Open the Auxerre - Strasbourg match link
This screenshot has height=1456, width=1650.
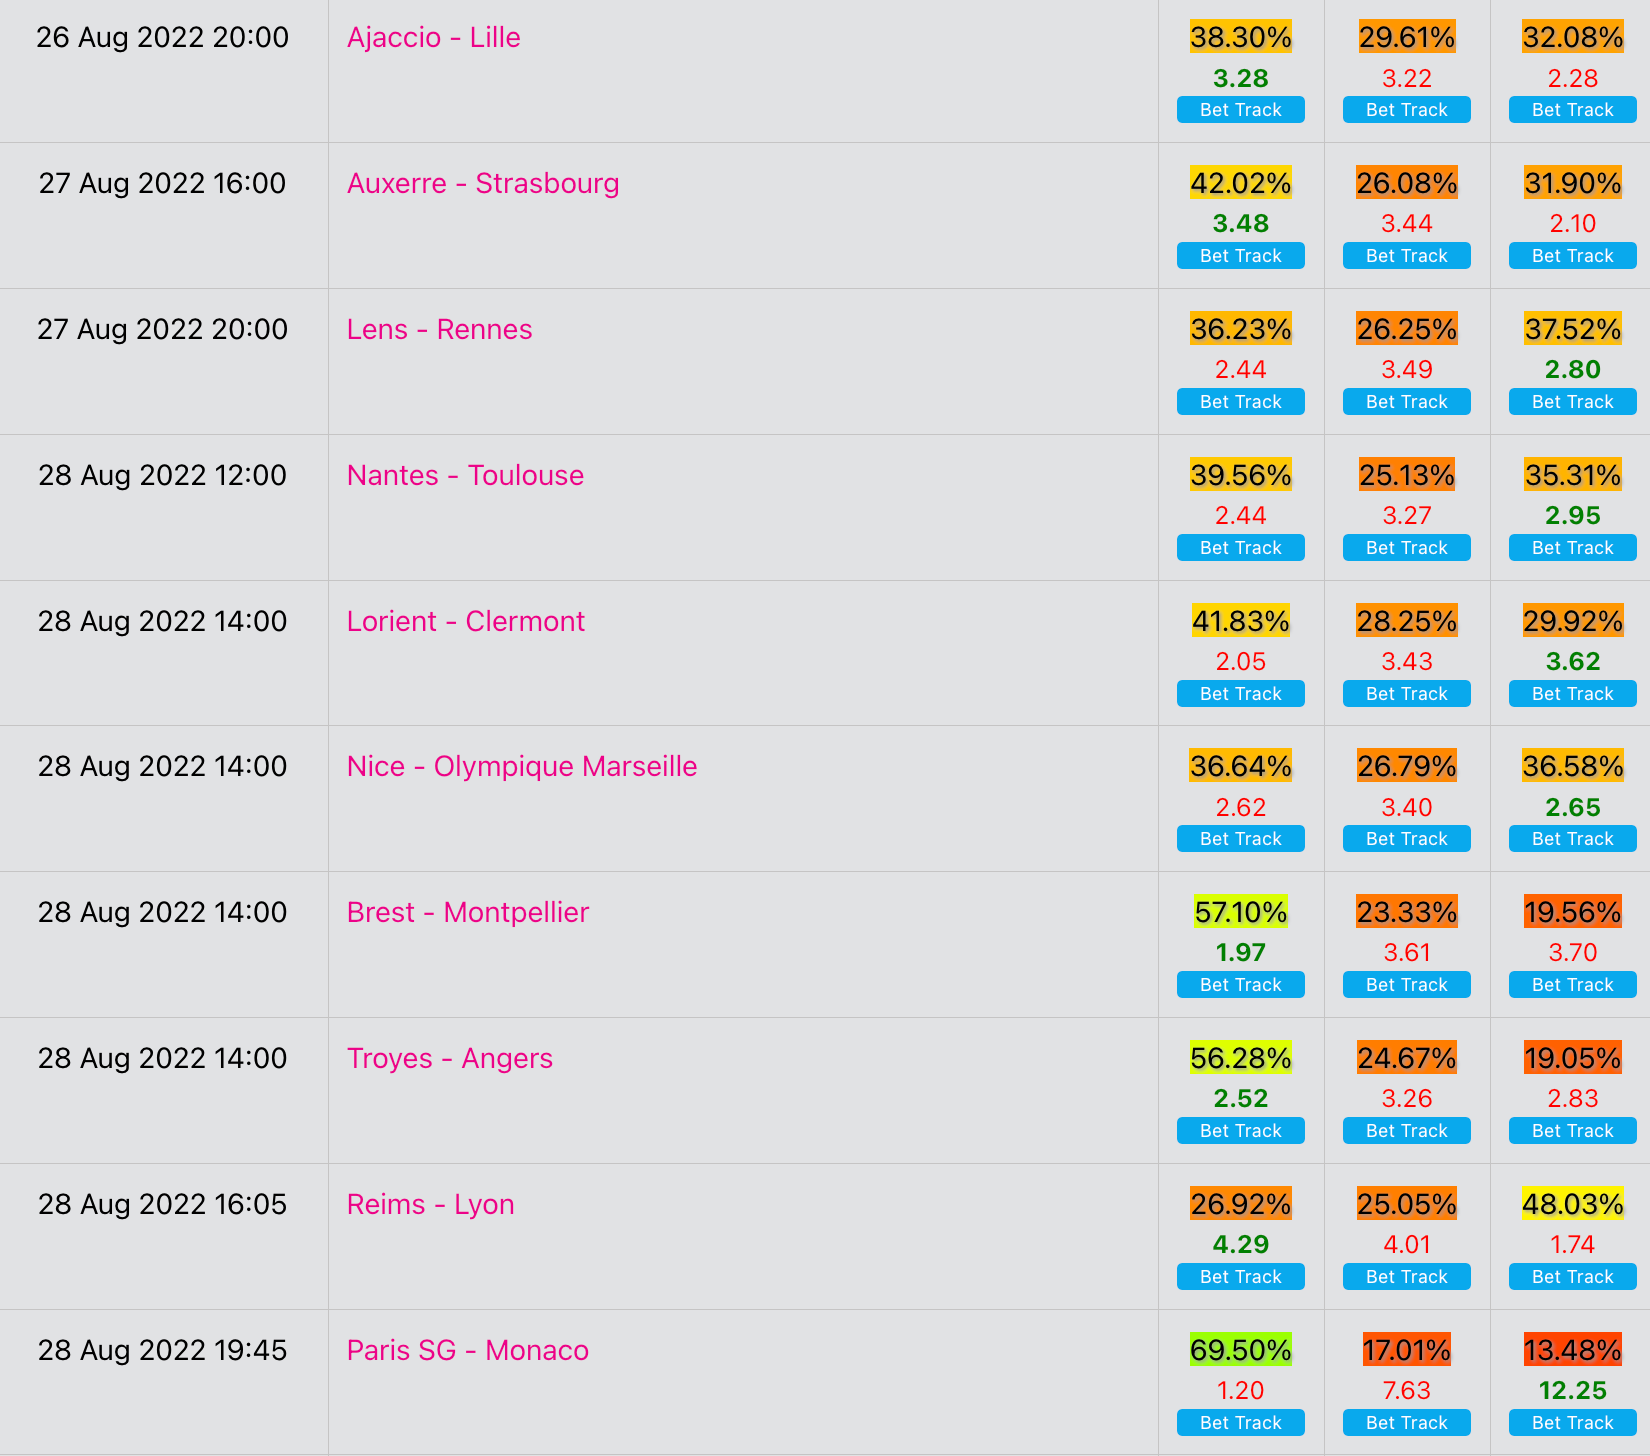click(483, 184)
